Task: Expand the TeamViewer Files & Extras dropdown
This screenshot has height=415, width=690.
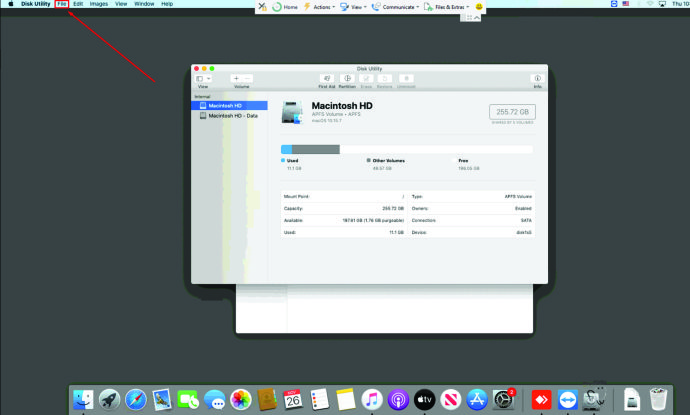Action: (x=446, y=7)
